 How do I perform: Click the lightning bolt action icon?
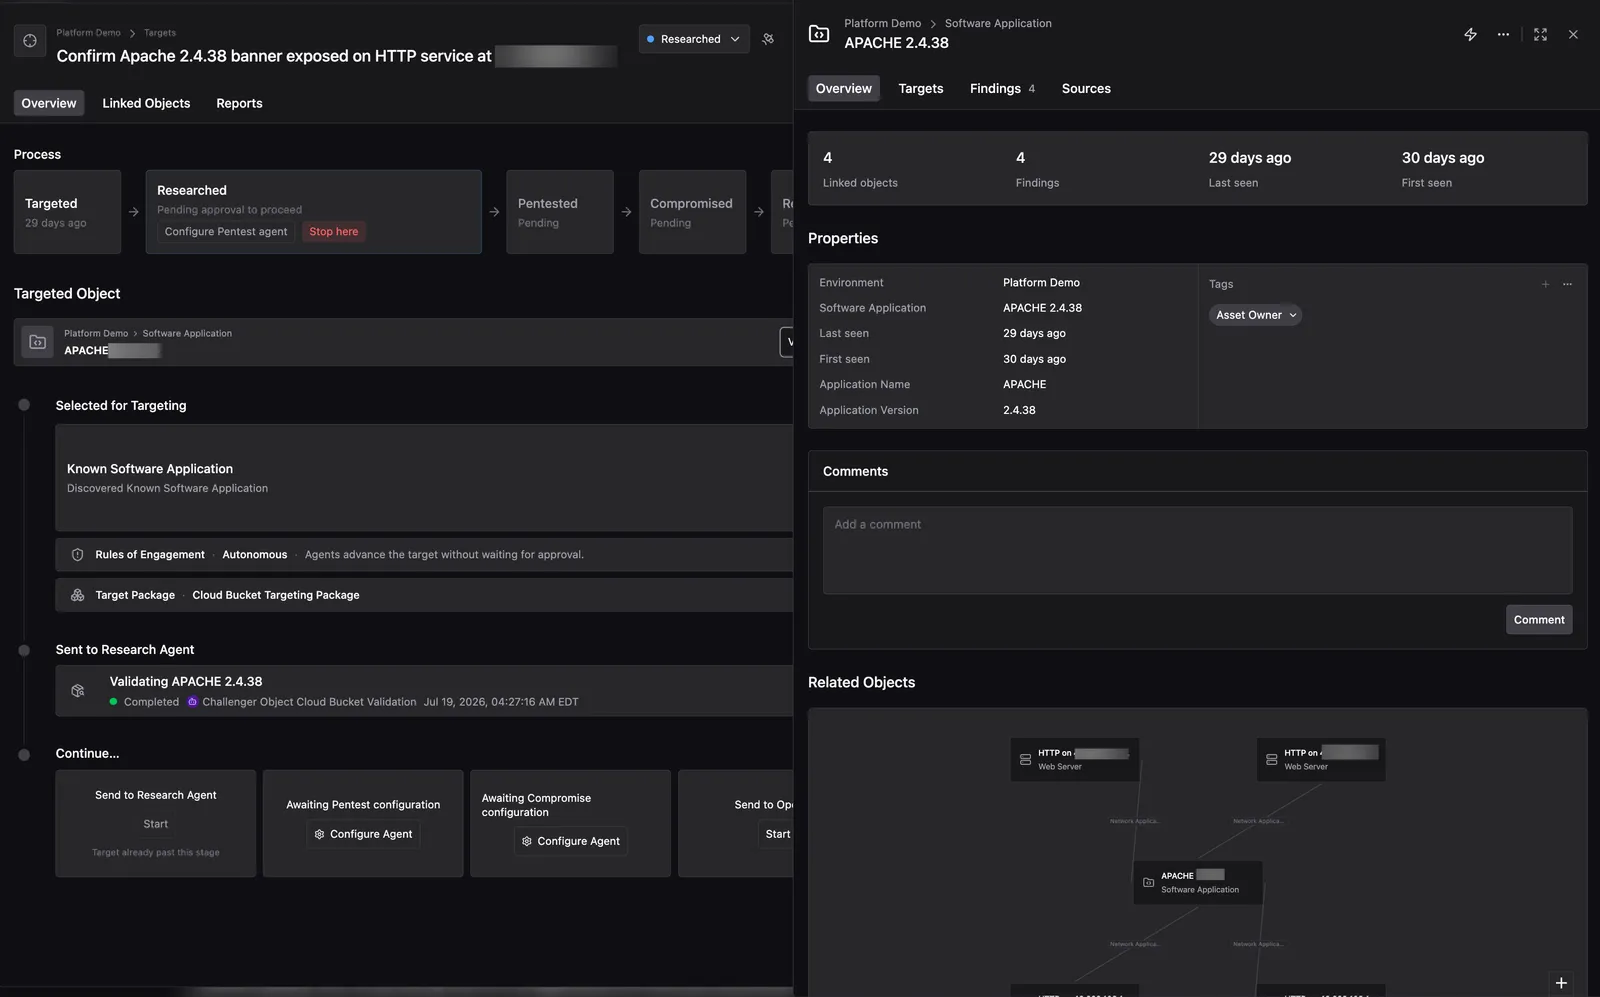(x=1470, y=34)
